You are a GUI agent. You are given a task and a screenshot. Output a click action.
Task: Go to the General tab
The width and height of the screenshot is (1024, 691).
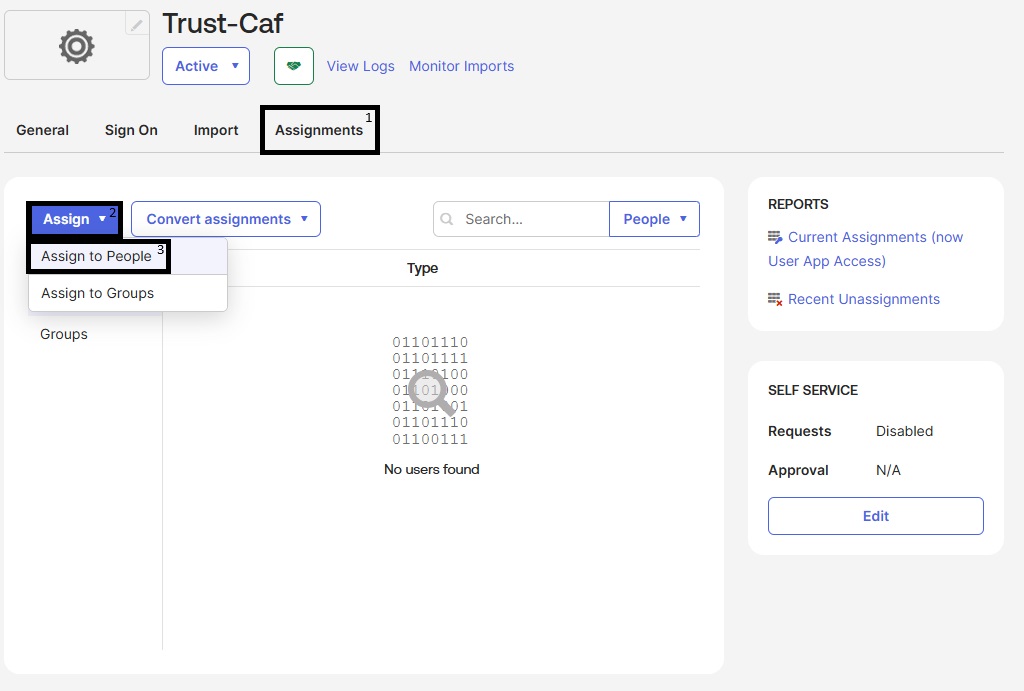[x=42, y=130]
